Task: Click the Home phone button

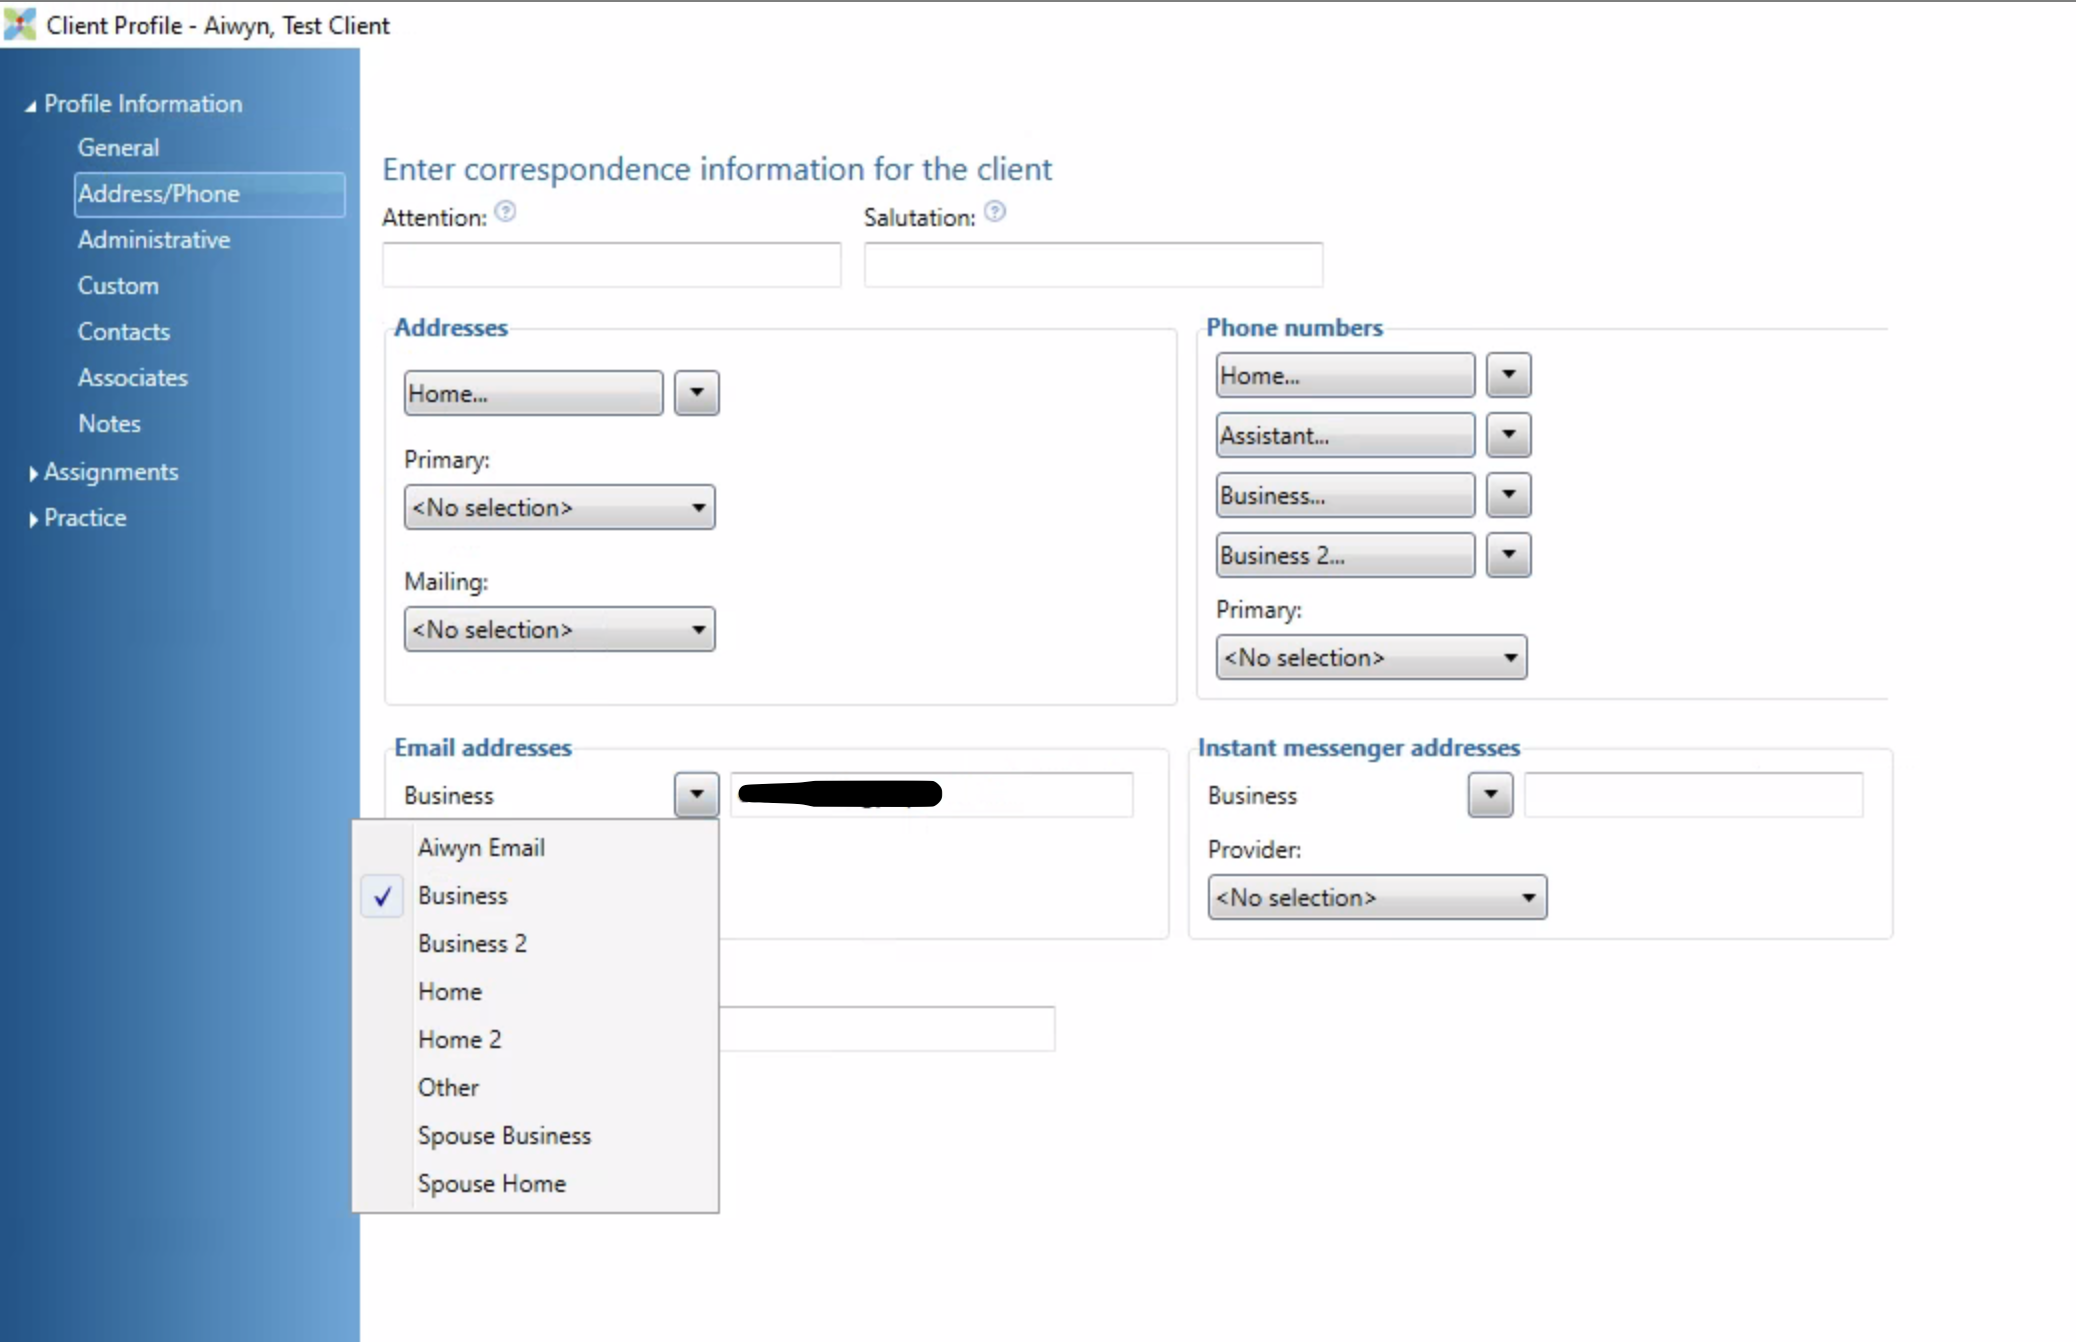Action: pos(1345,375)
